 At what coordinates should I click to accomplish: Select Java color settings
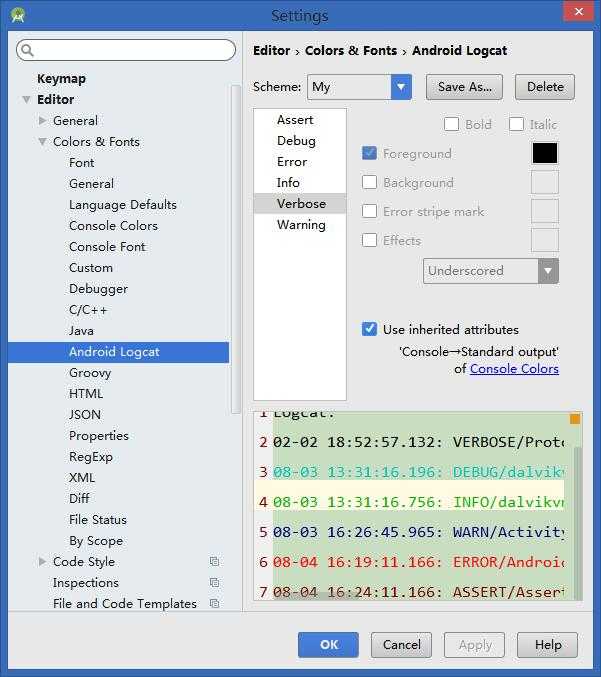[81, 331]
